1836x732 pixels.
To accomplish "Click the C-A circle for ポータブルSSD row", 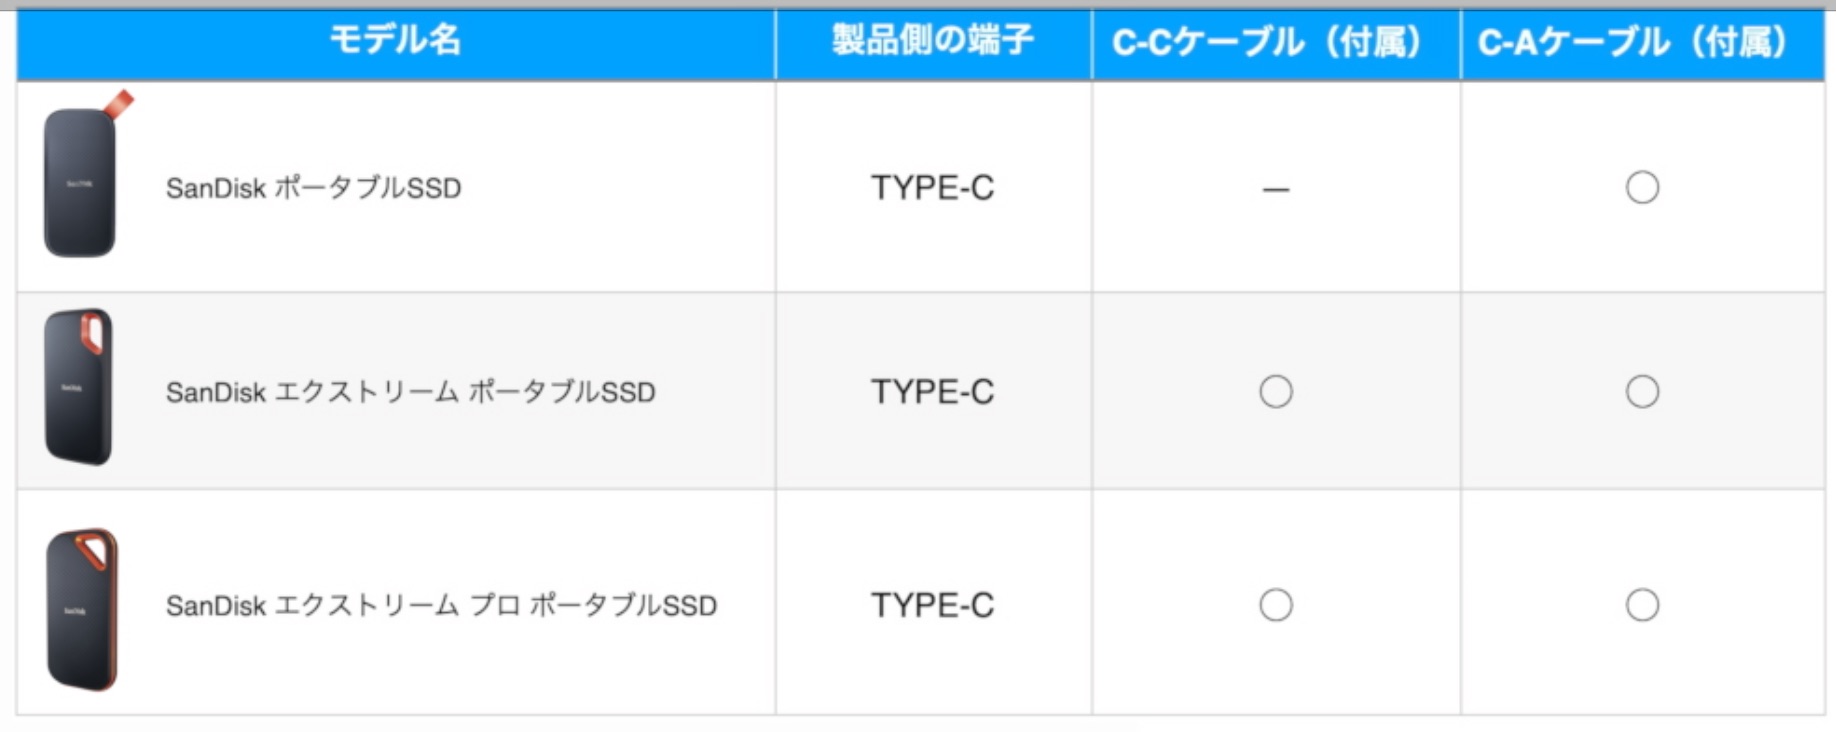I will pyautogui.click(x=1642, y=187).
